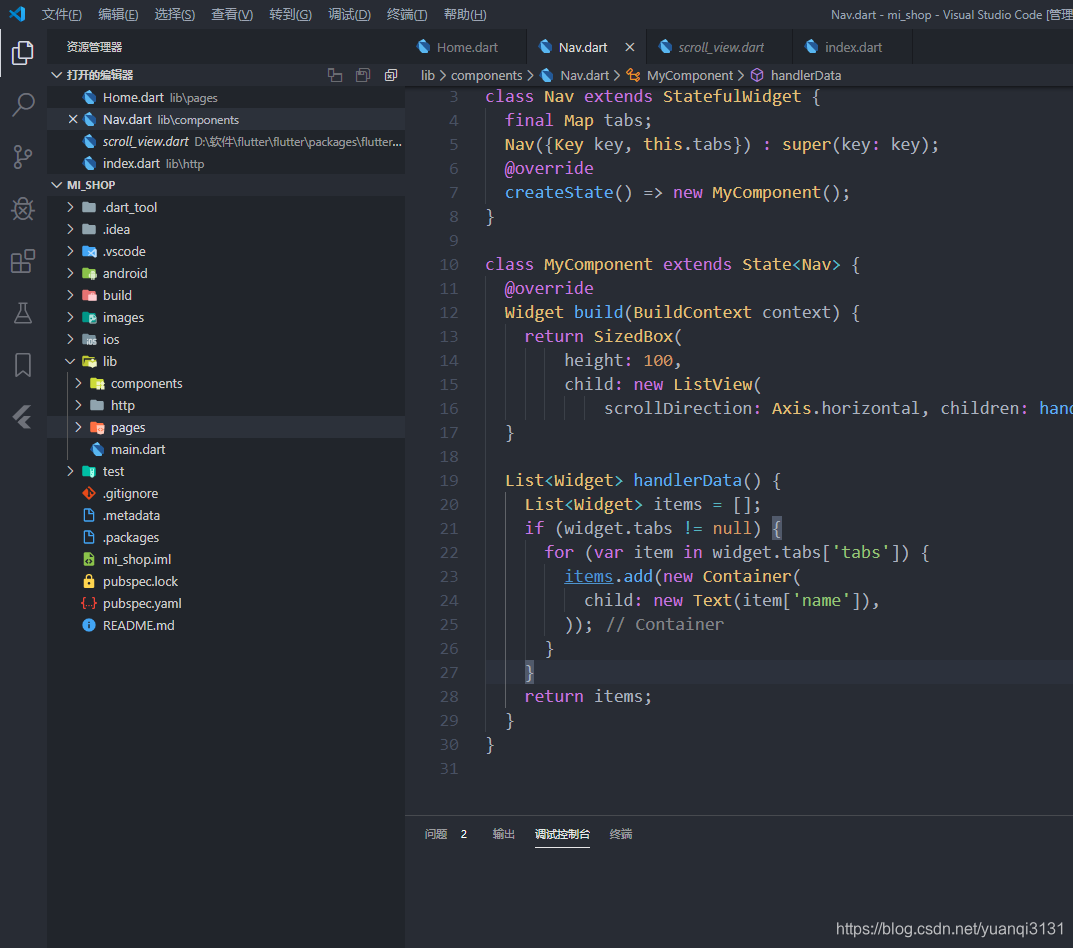The image size is (1073, 948).
Task: Switch to the Home.dart editor tab
Action: click(x=467, y=47)
